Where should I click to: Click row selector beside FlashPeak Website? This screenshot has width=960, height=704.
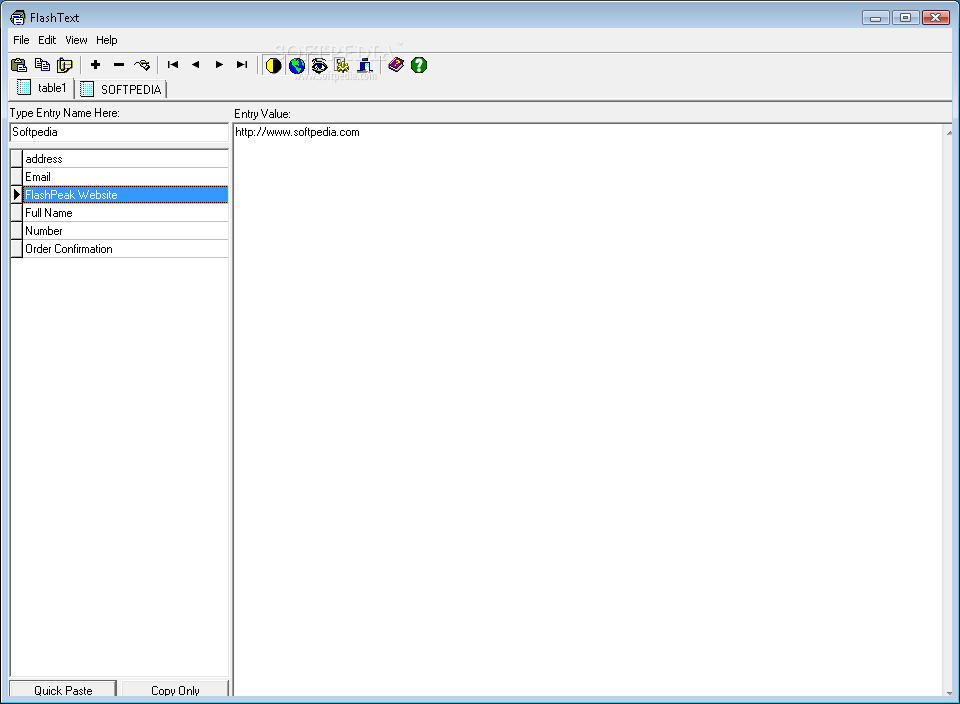17,195
